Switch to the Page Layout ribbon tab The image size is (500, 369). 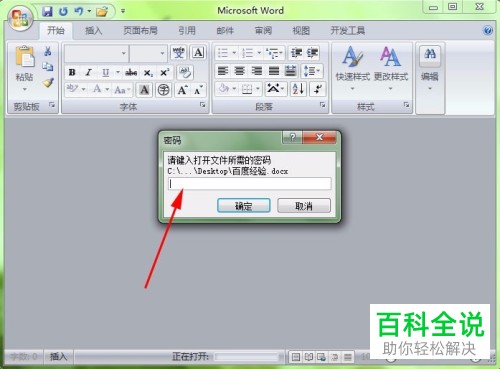[140, 31]
